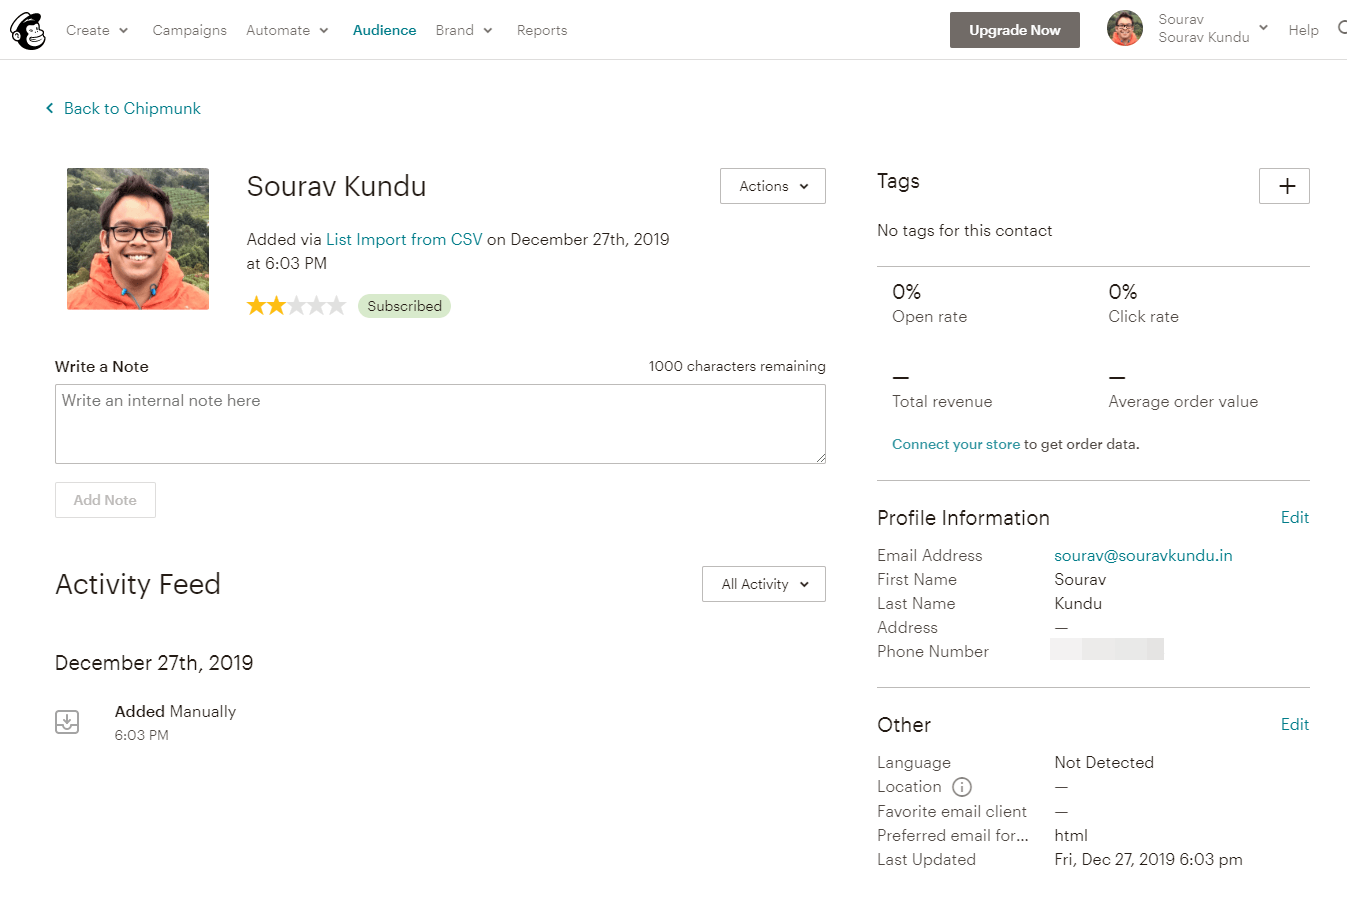Go to Campaigns

tap(190, 30)
